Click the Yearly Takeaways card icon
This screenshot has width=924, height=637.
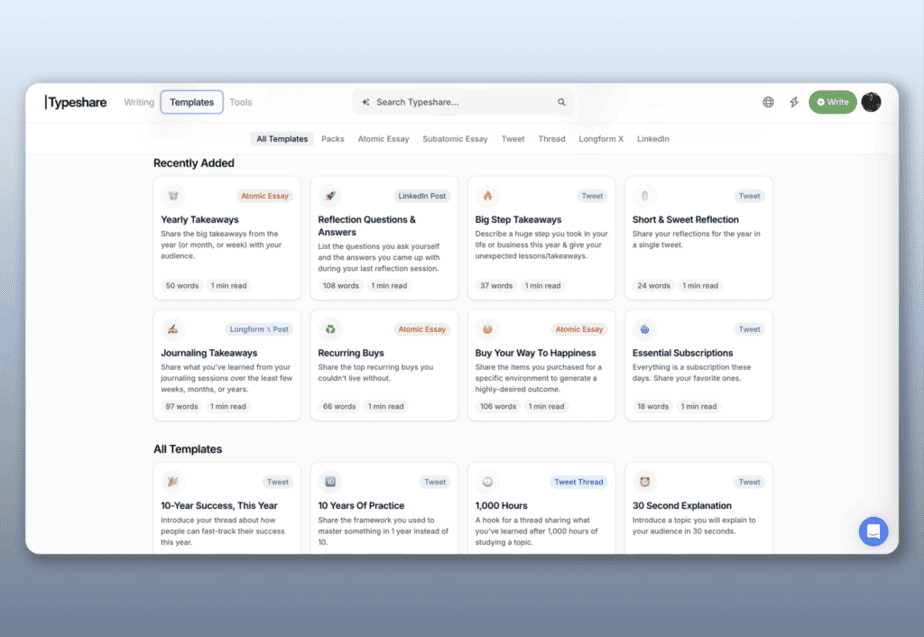pos(173,196)
